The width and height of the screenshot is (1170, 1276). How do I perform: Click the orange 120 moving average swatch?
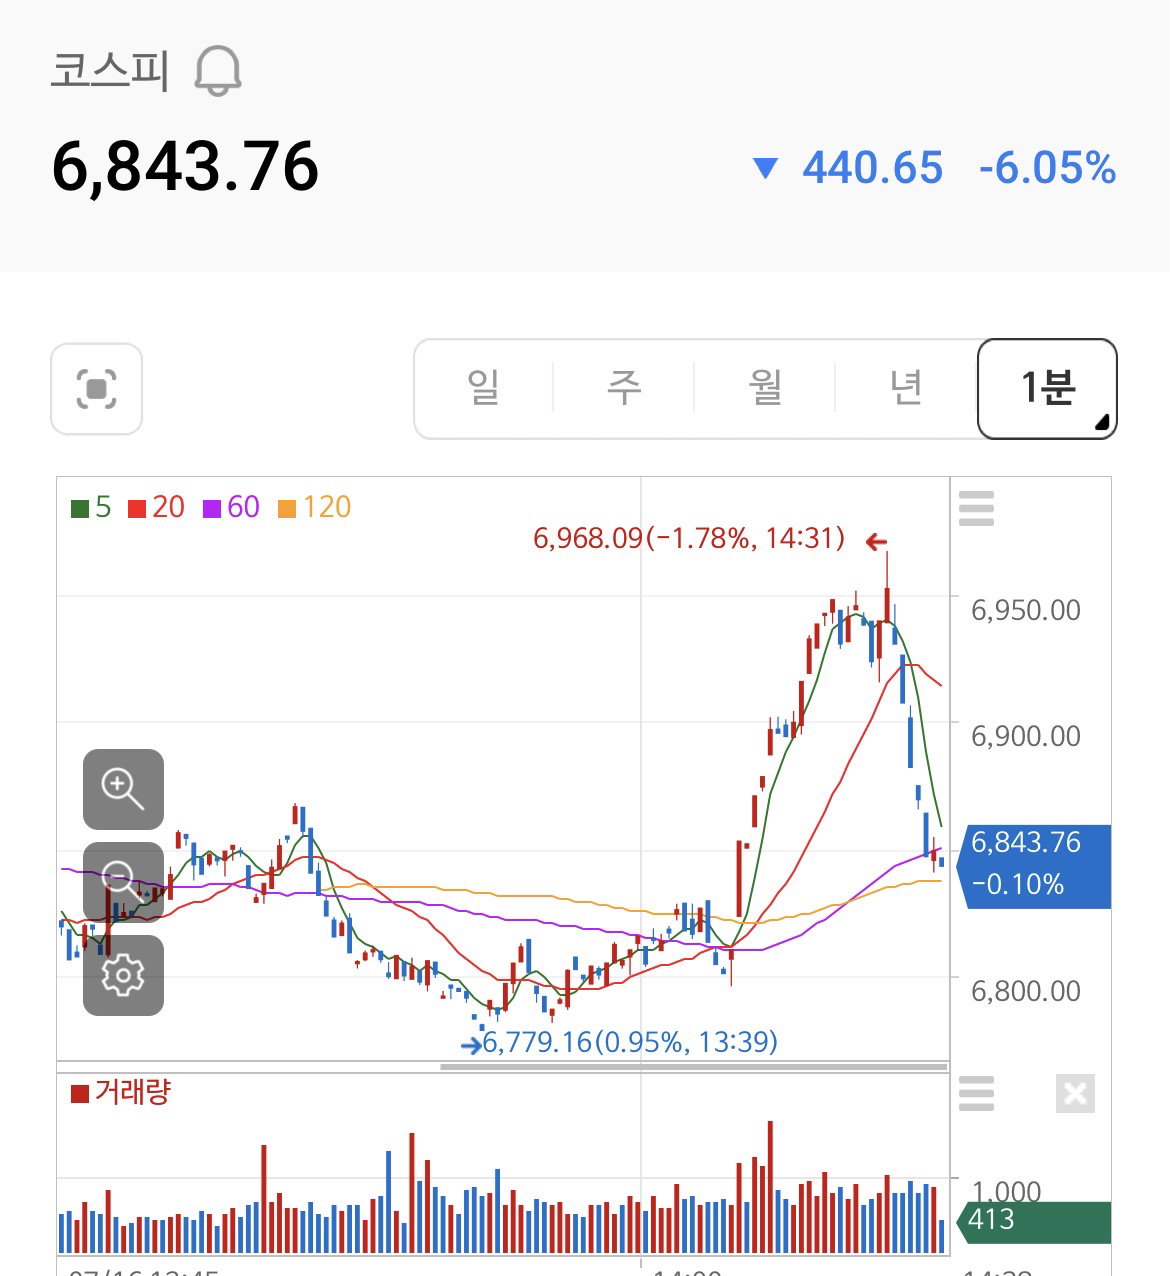(x=287, y=508)
